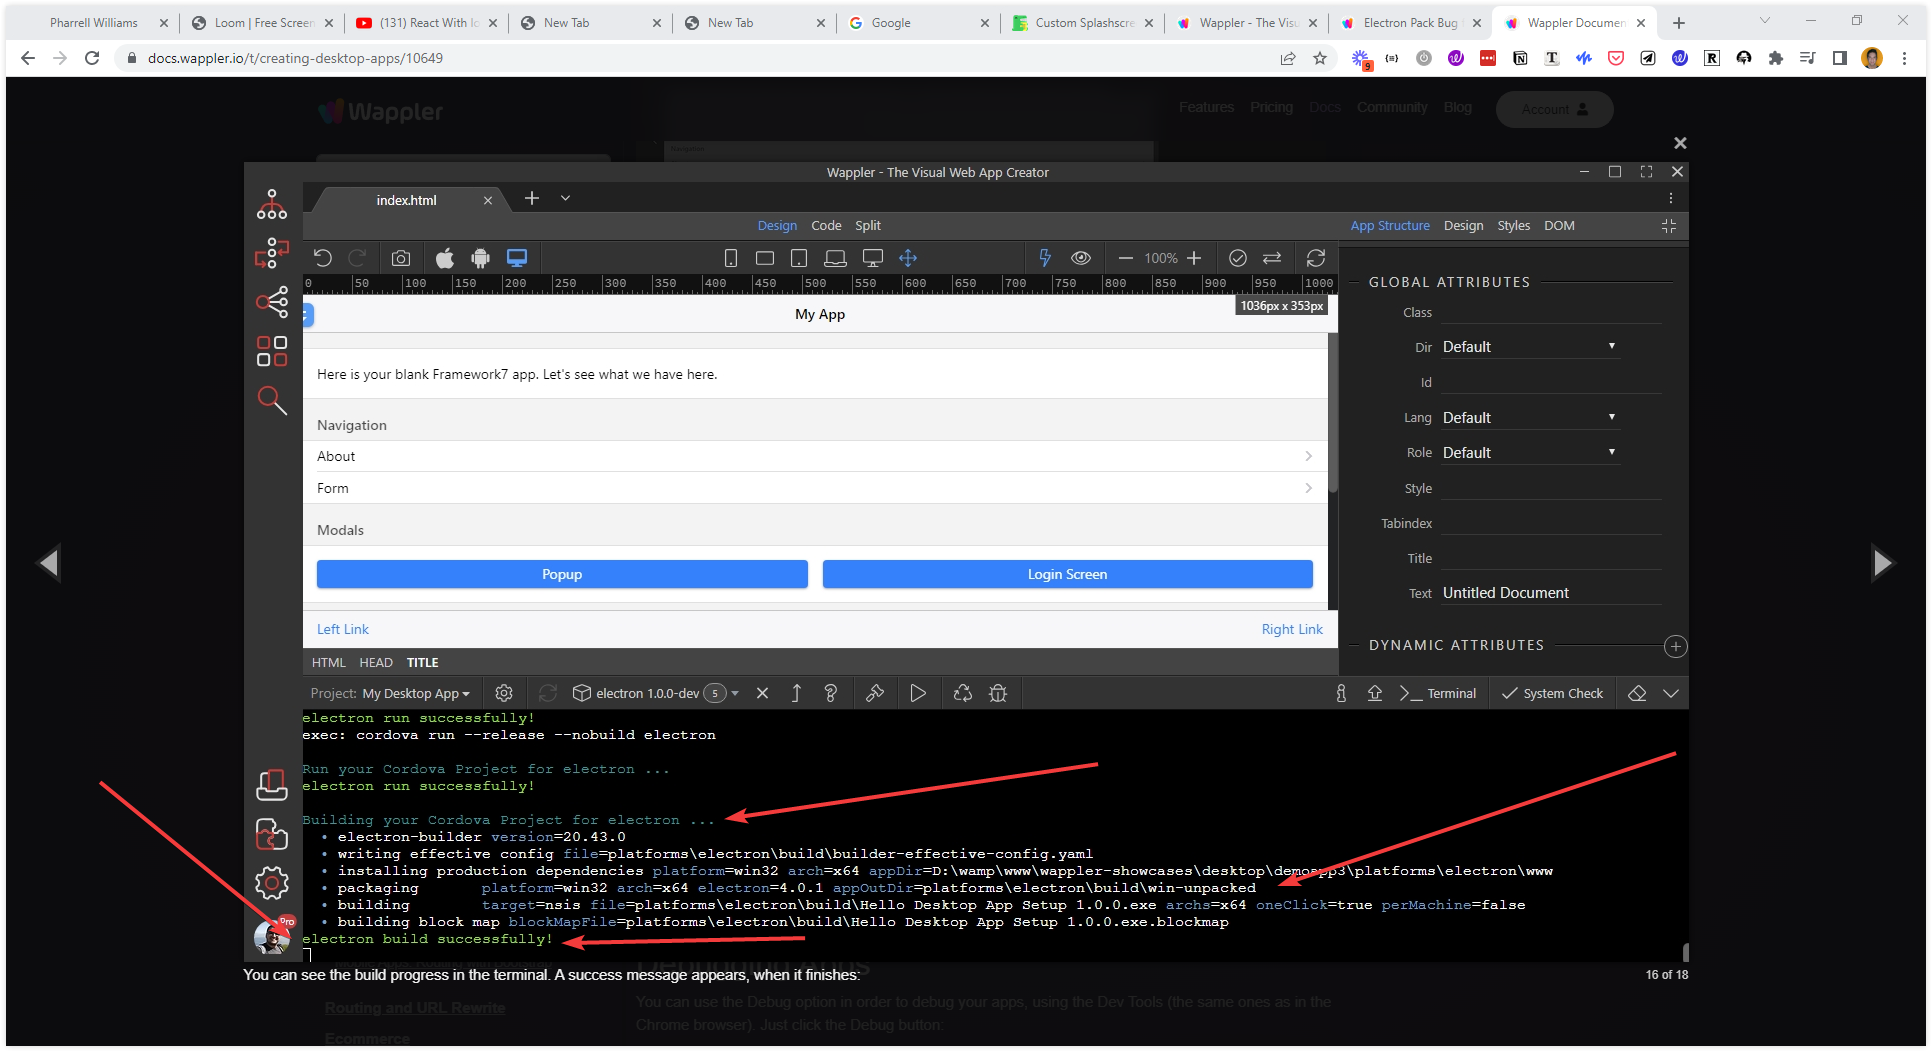Open the settings gear in Wappler's left sidebar

(271, 883)
